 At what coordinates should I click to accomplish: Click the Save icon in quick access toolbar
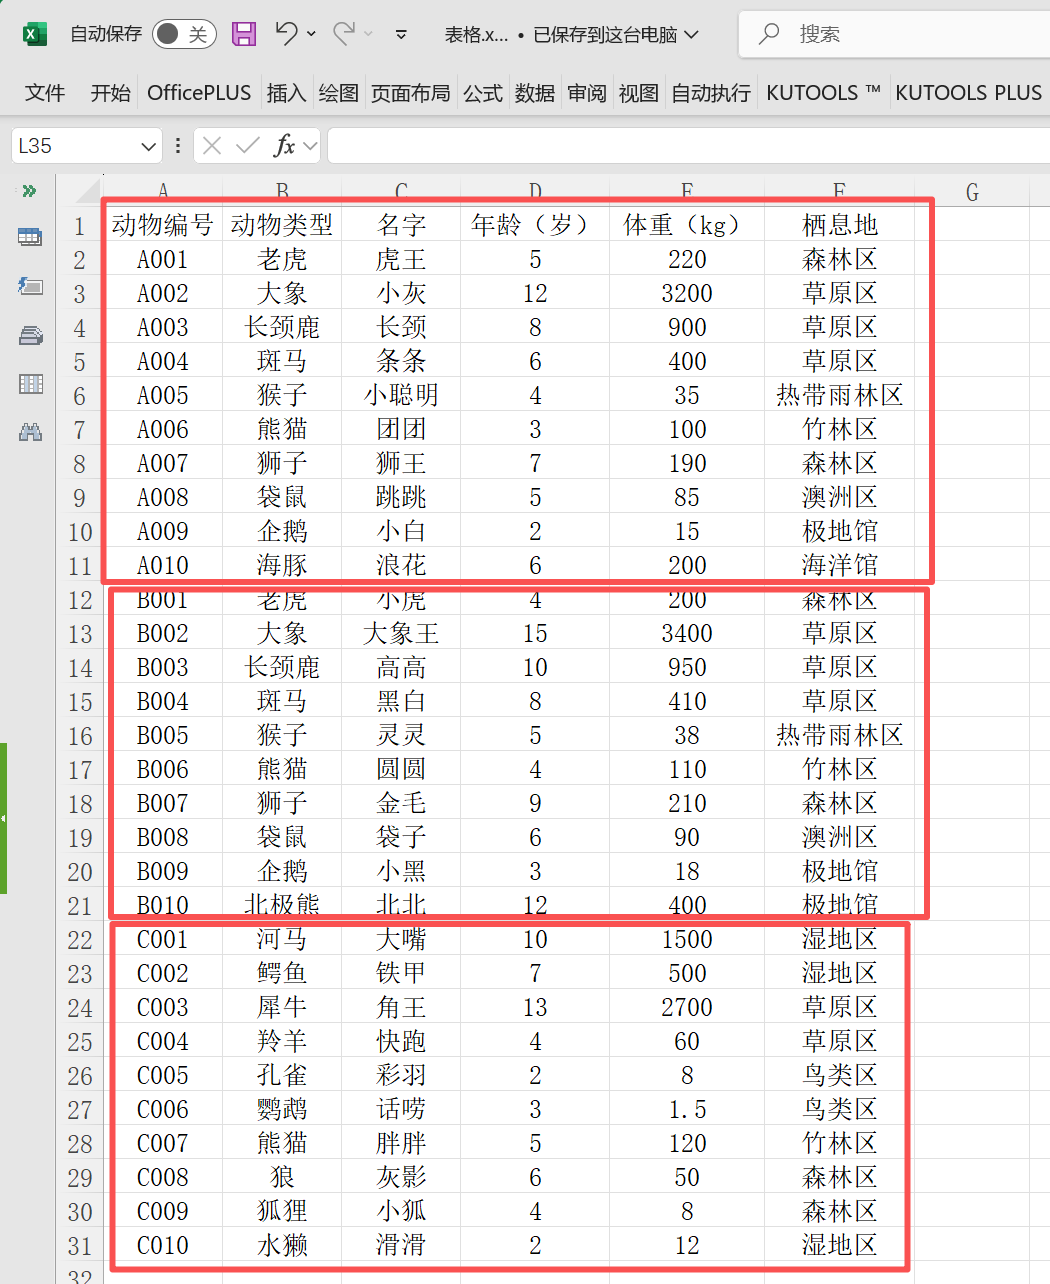[x=243, y=33]
